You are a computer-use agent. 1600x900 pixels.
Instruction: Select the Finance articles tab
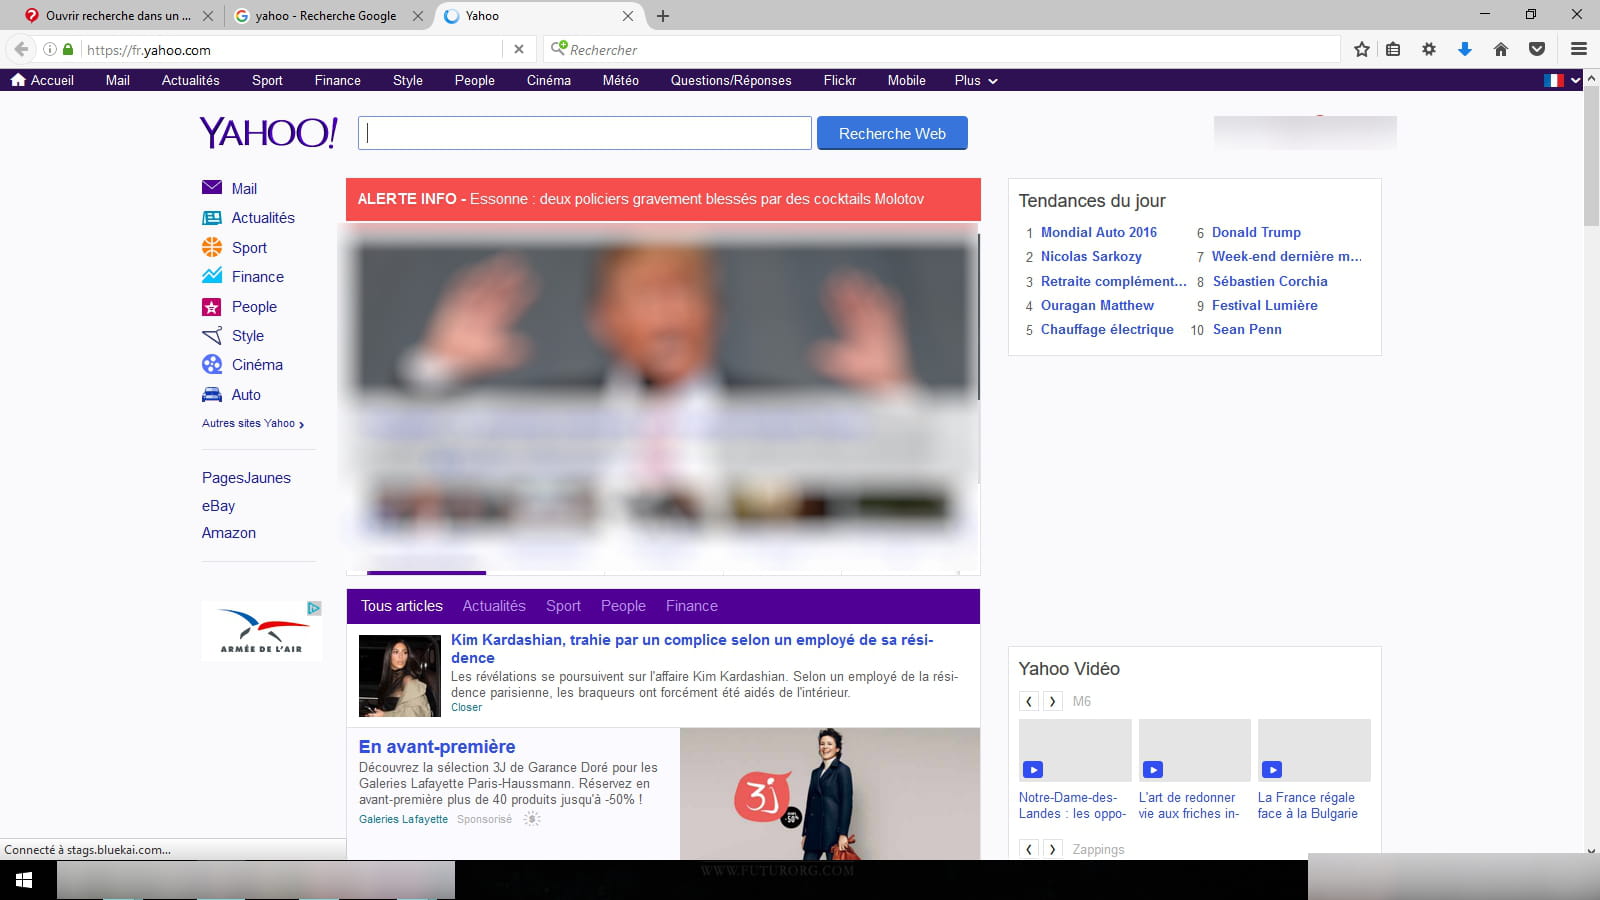[x=692, y=606]
